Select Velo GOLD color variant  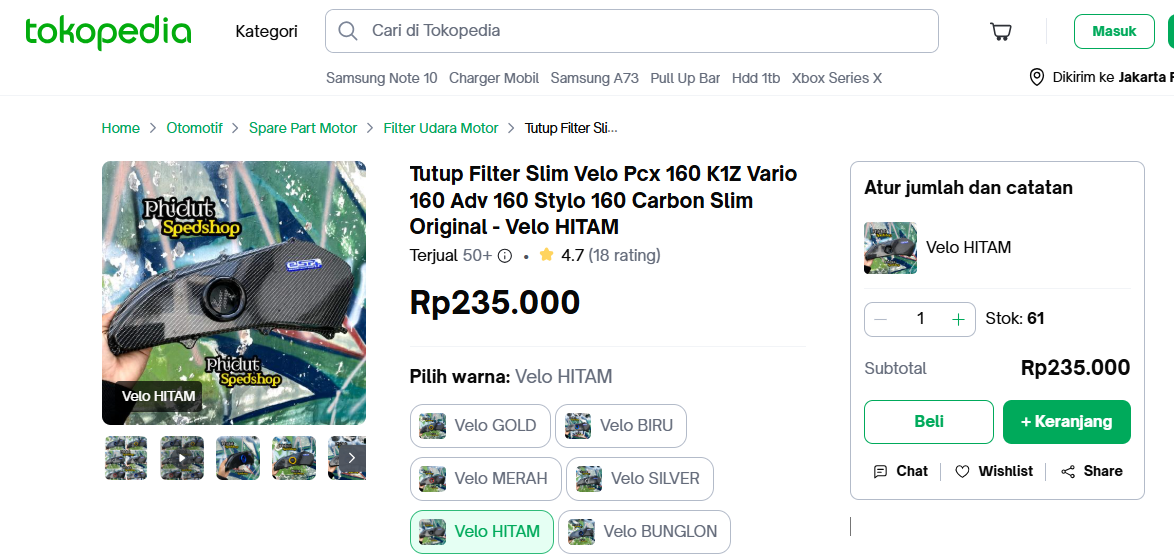click(480, 426)
